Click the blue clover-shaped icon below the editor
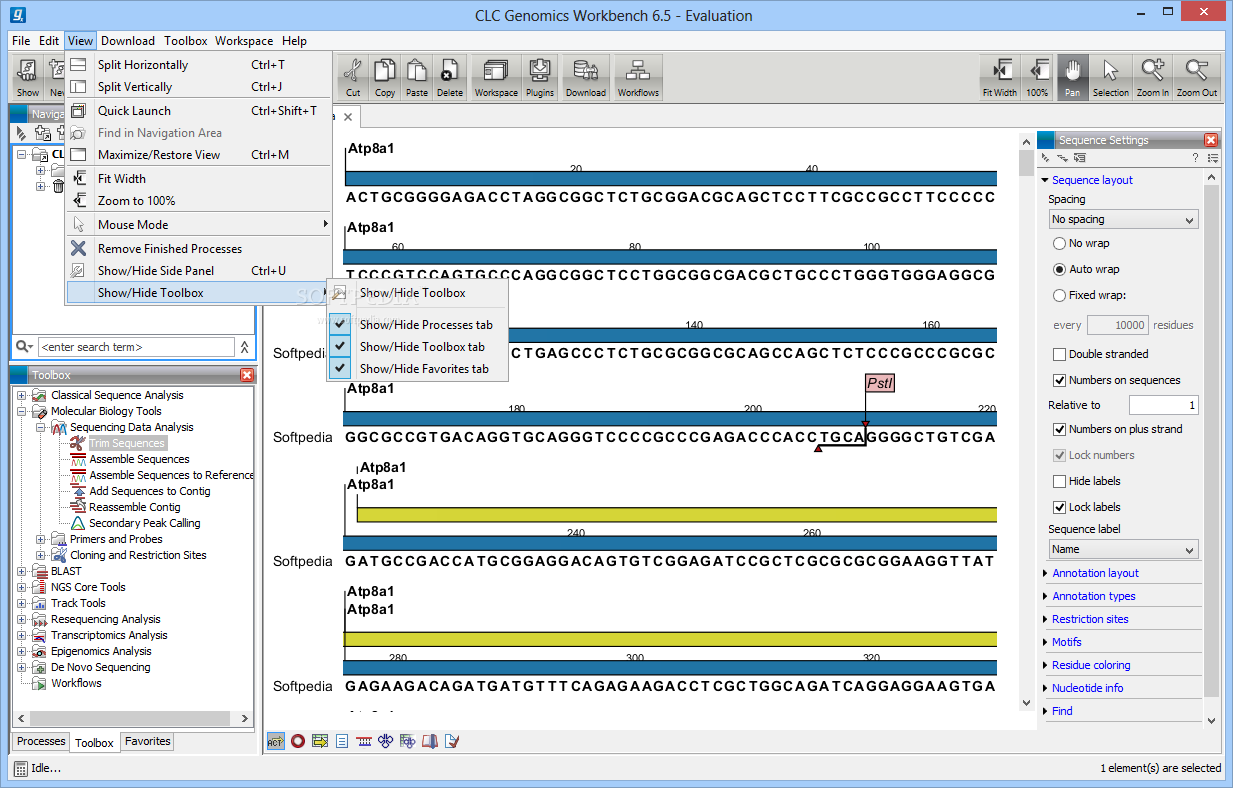1233x788 pixels. coord(386,741)
